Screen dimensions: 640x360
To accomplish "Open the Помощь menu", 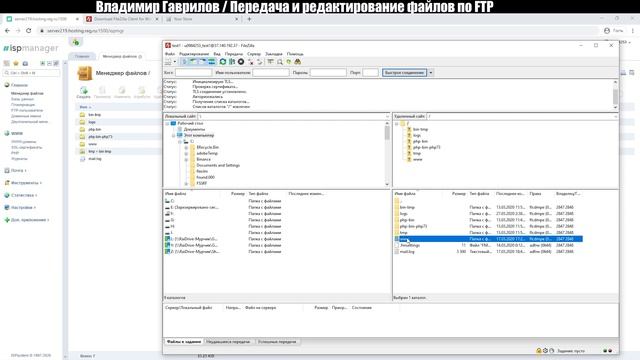I will (x=295, y=54).
